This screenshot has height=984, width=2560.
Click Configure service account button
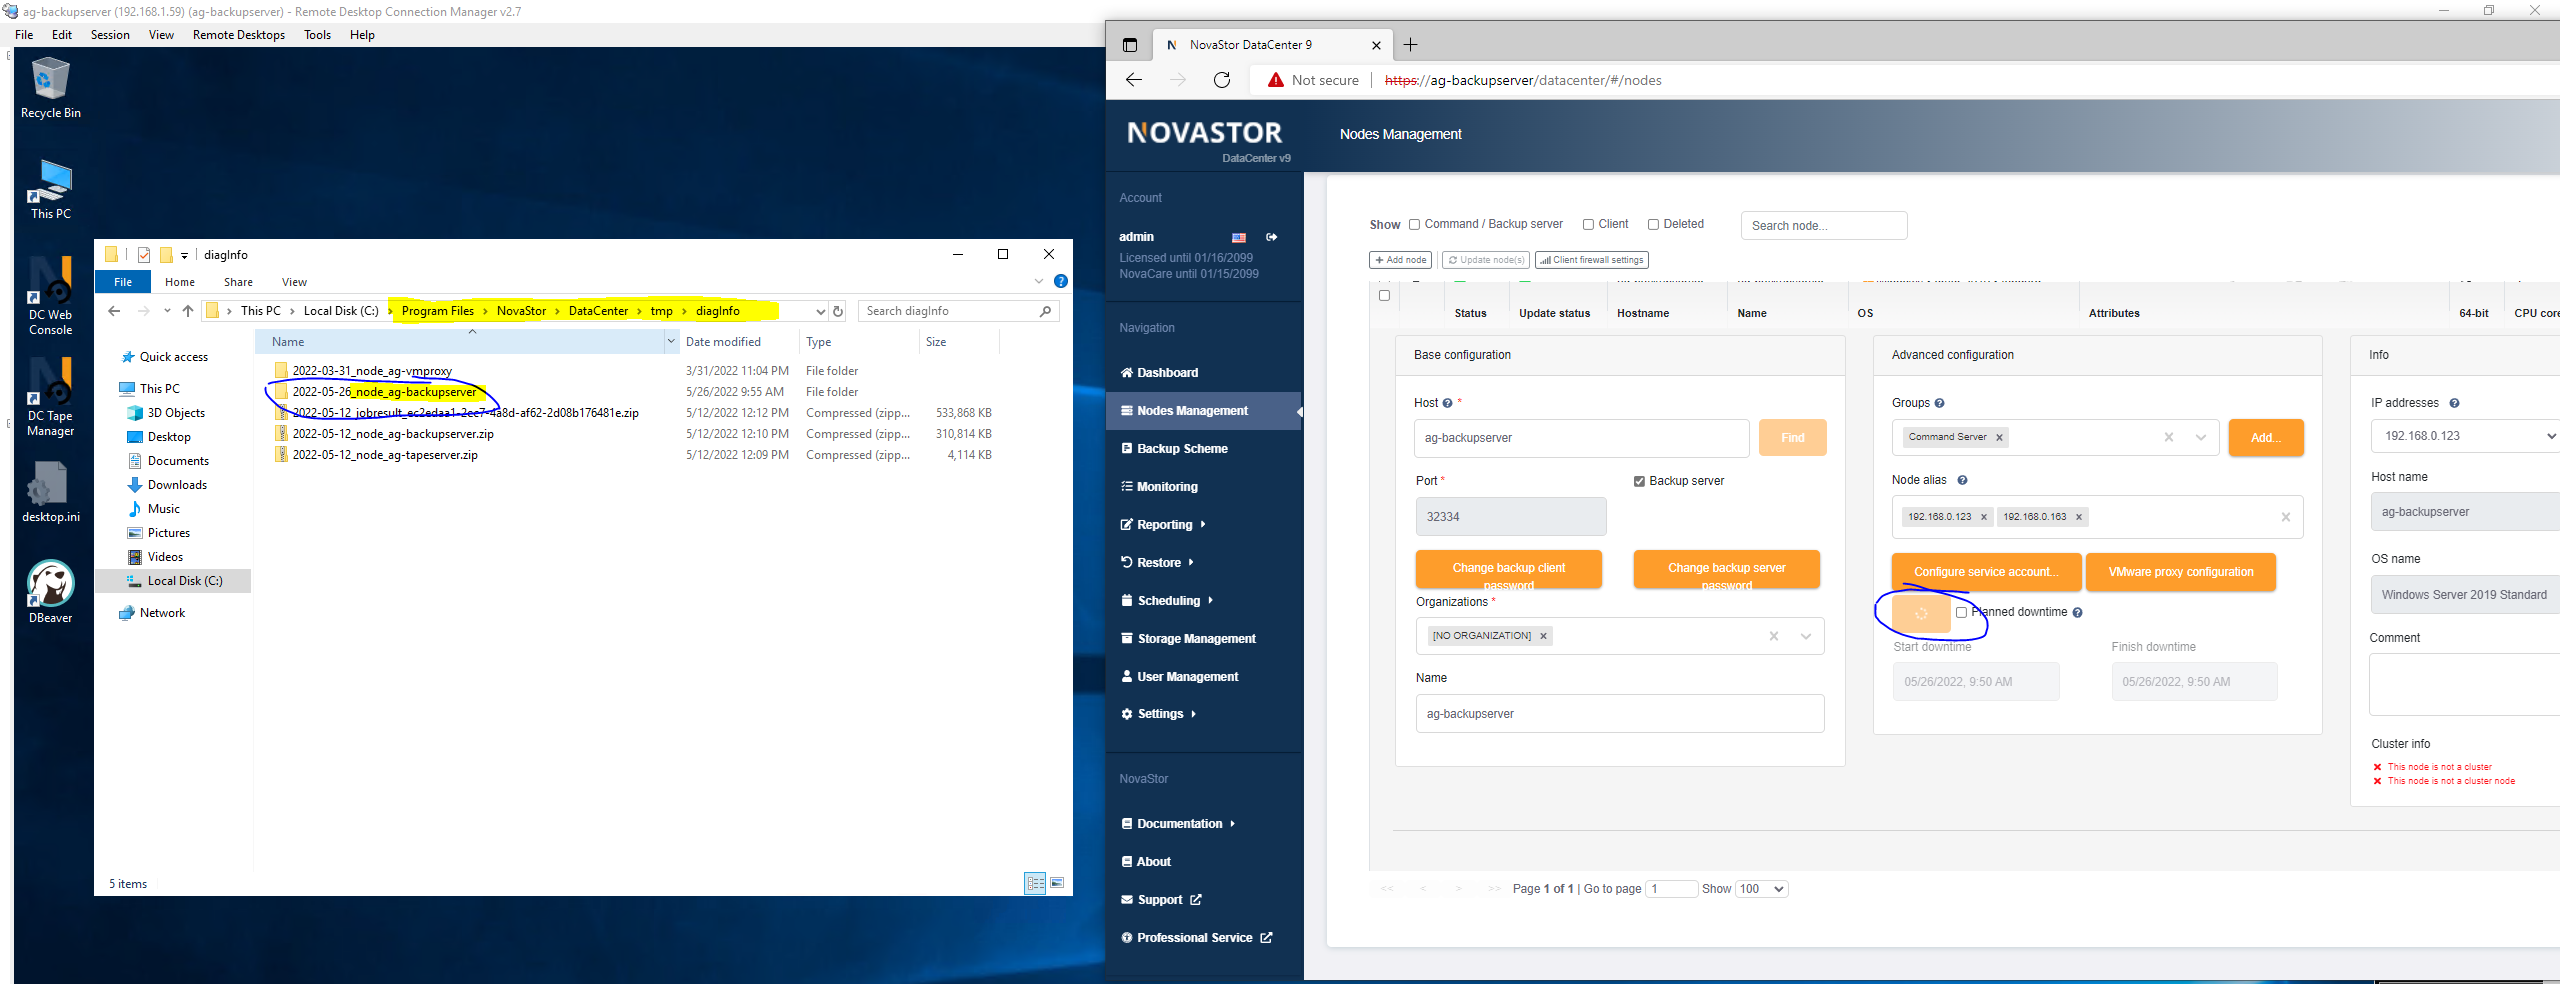[1986, 572]
